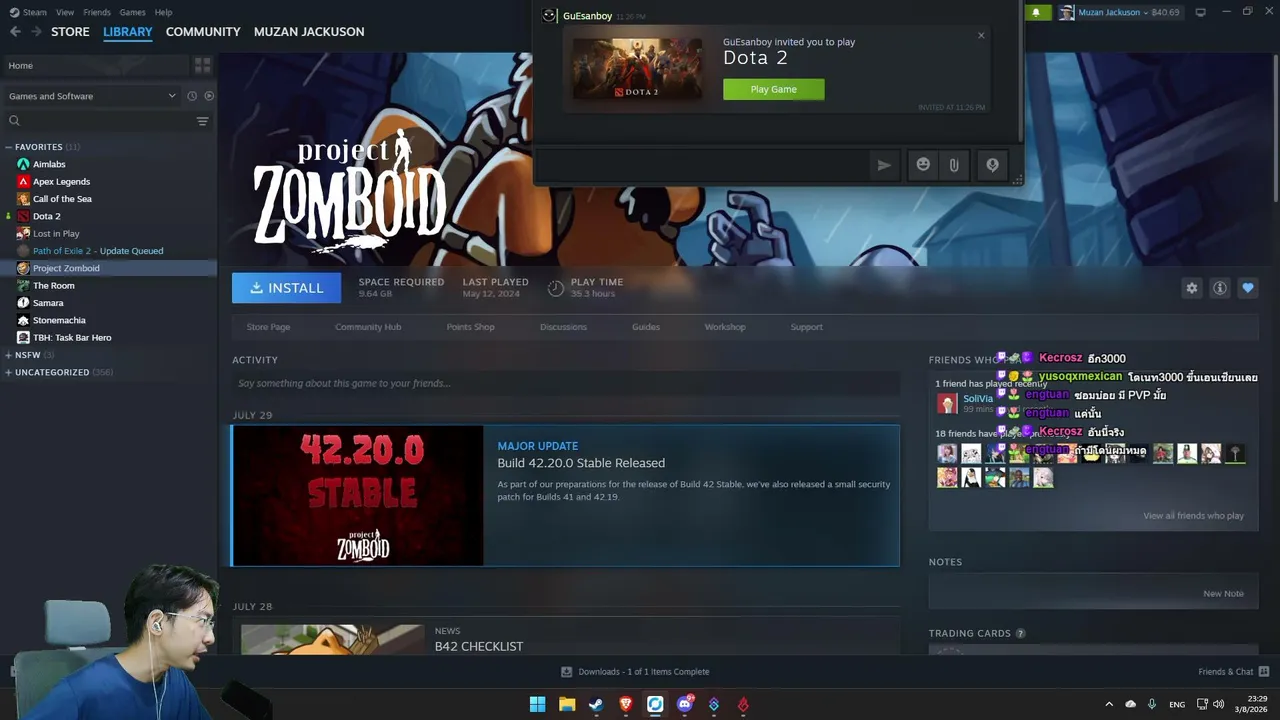Open the Muzan Jackuson profile tab
This screenshot has height=720, width=1280.
pyautogui.click(x=309, y=32)
